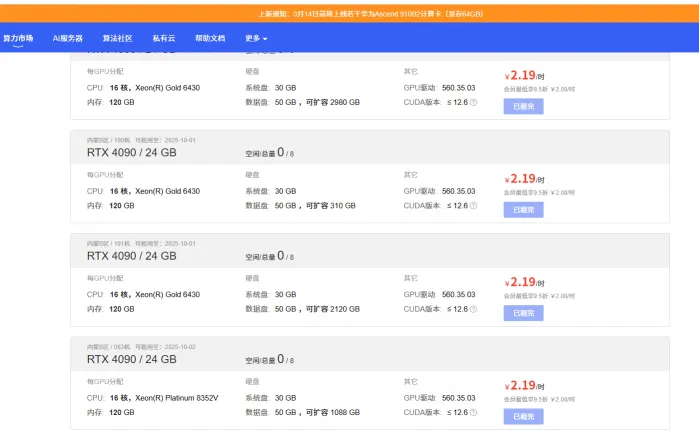Viewport: 699px width, 438px height.
Task: Click the 内蒙B区 / 063机 header line
Action: pos(141,347)
